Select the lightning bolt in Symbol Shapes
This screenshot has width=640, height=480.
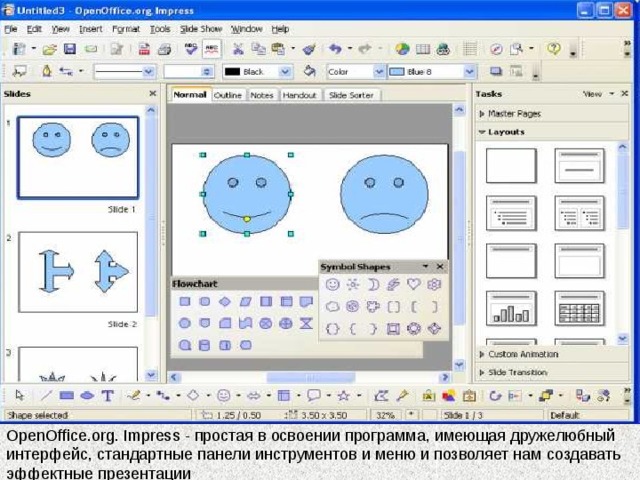pos(393,284)
